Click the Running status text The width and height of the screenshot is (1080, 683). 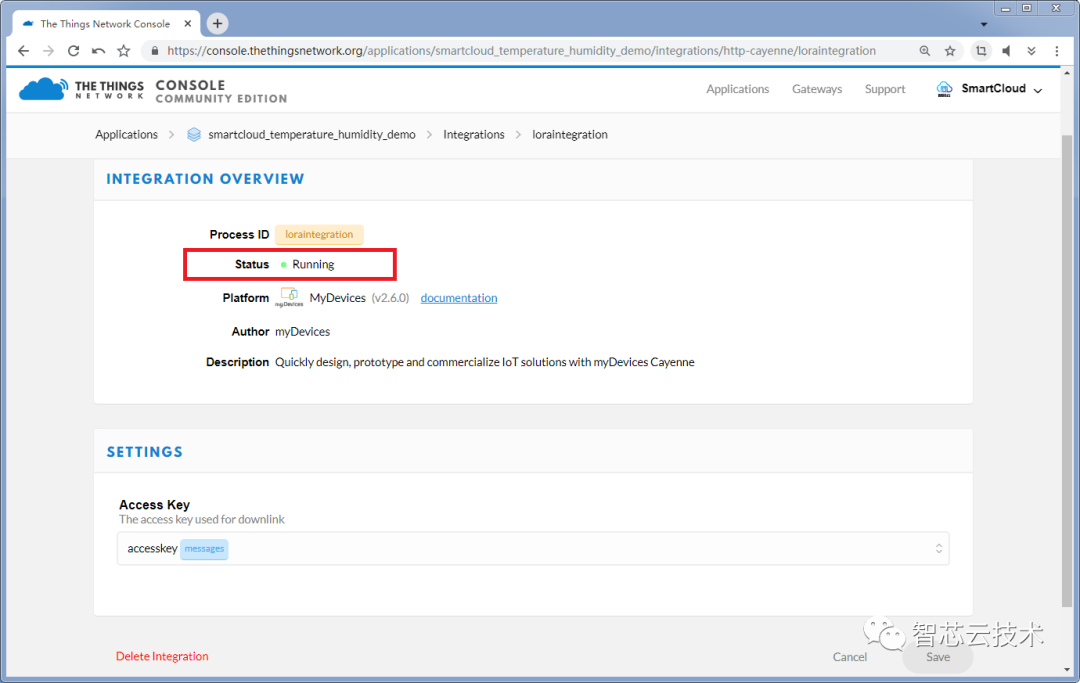coord(313,264)
